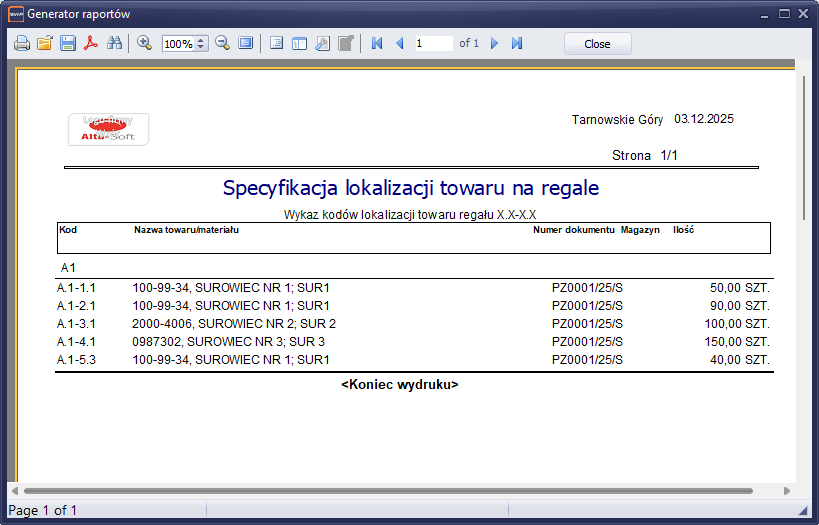
Task: Zoom out with the magnifier minus icon
Action: [222, 44]
